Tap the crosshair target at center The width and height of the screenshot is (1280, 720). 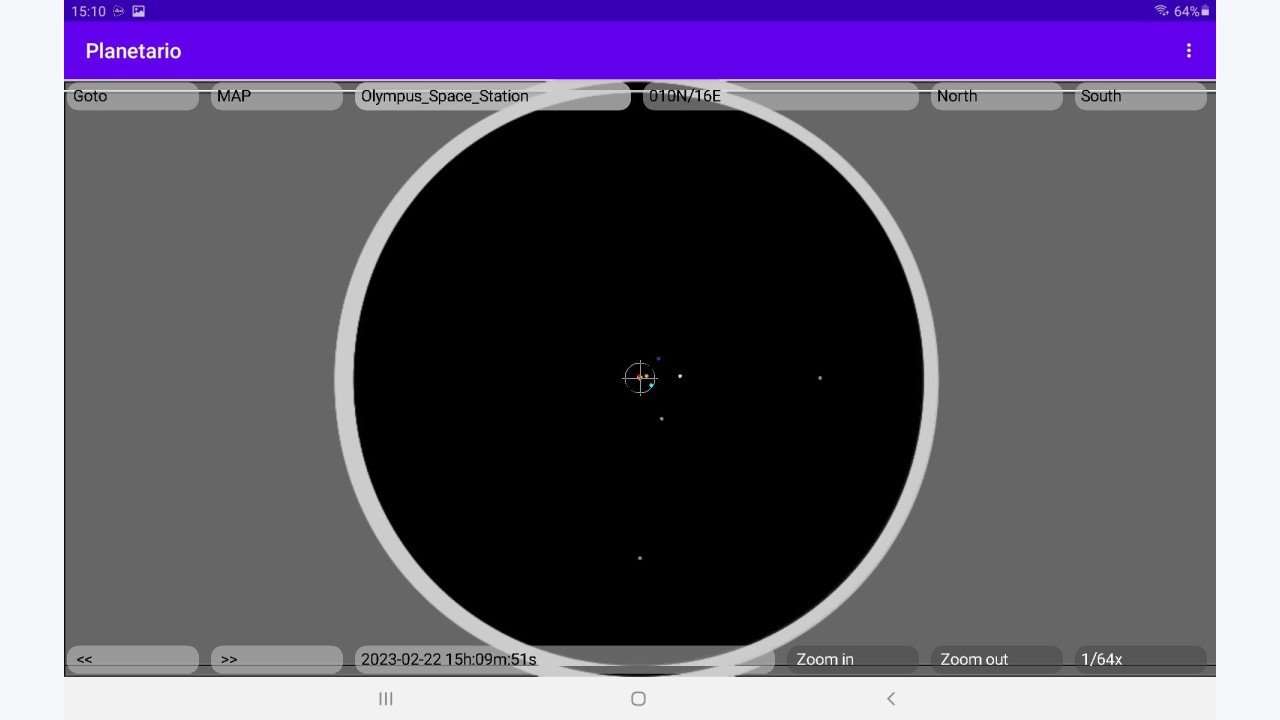(x=640, y=378)
